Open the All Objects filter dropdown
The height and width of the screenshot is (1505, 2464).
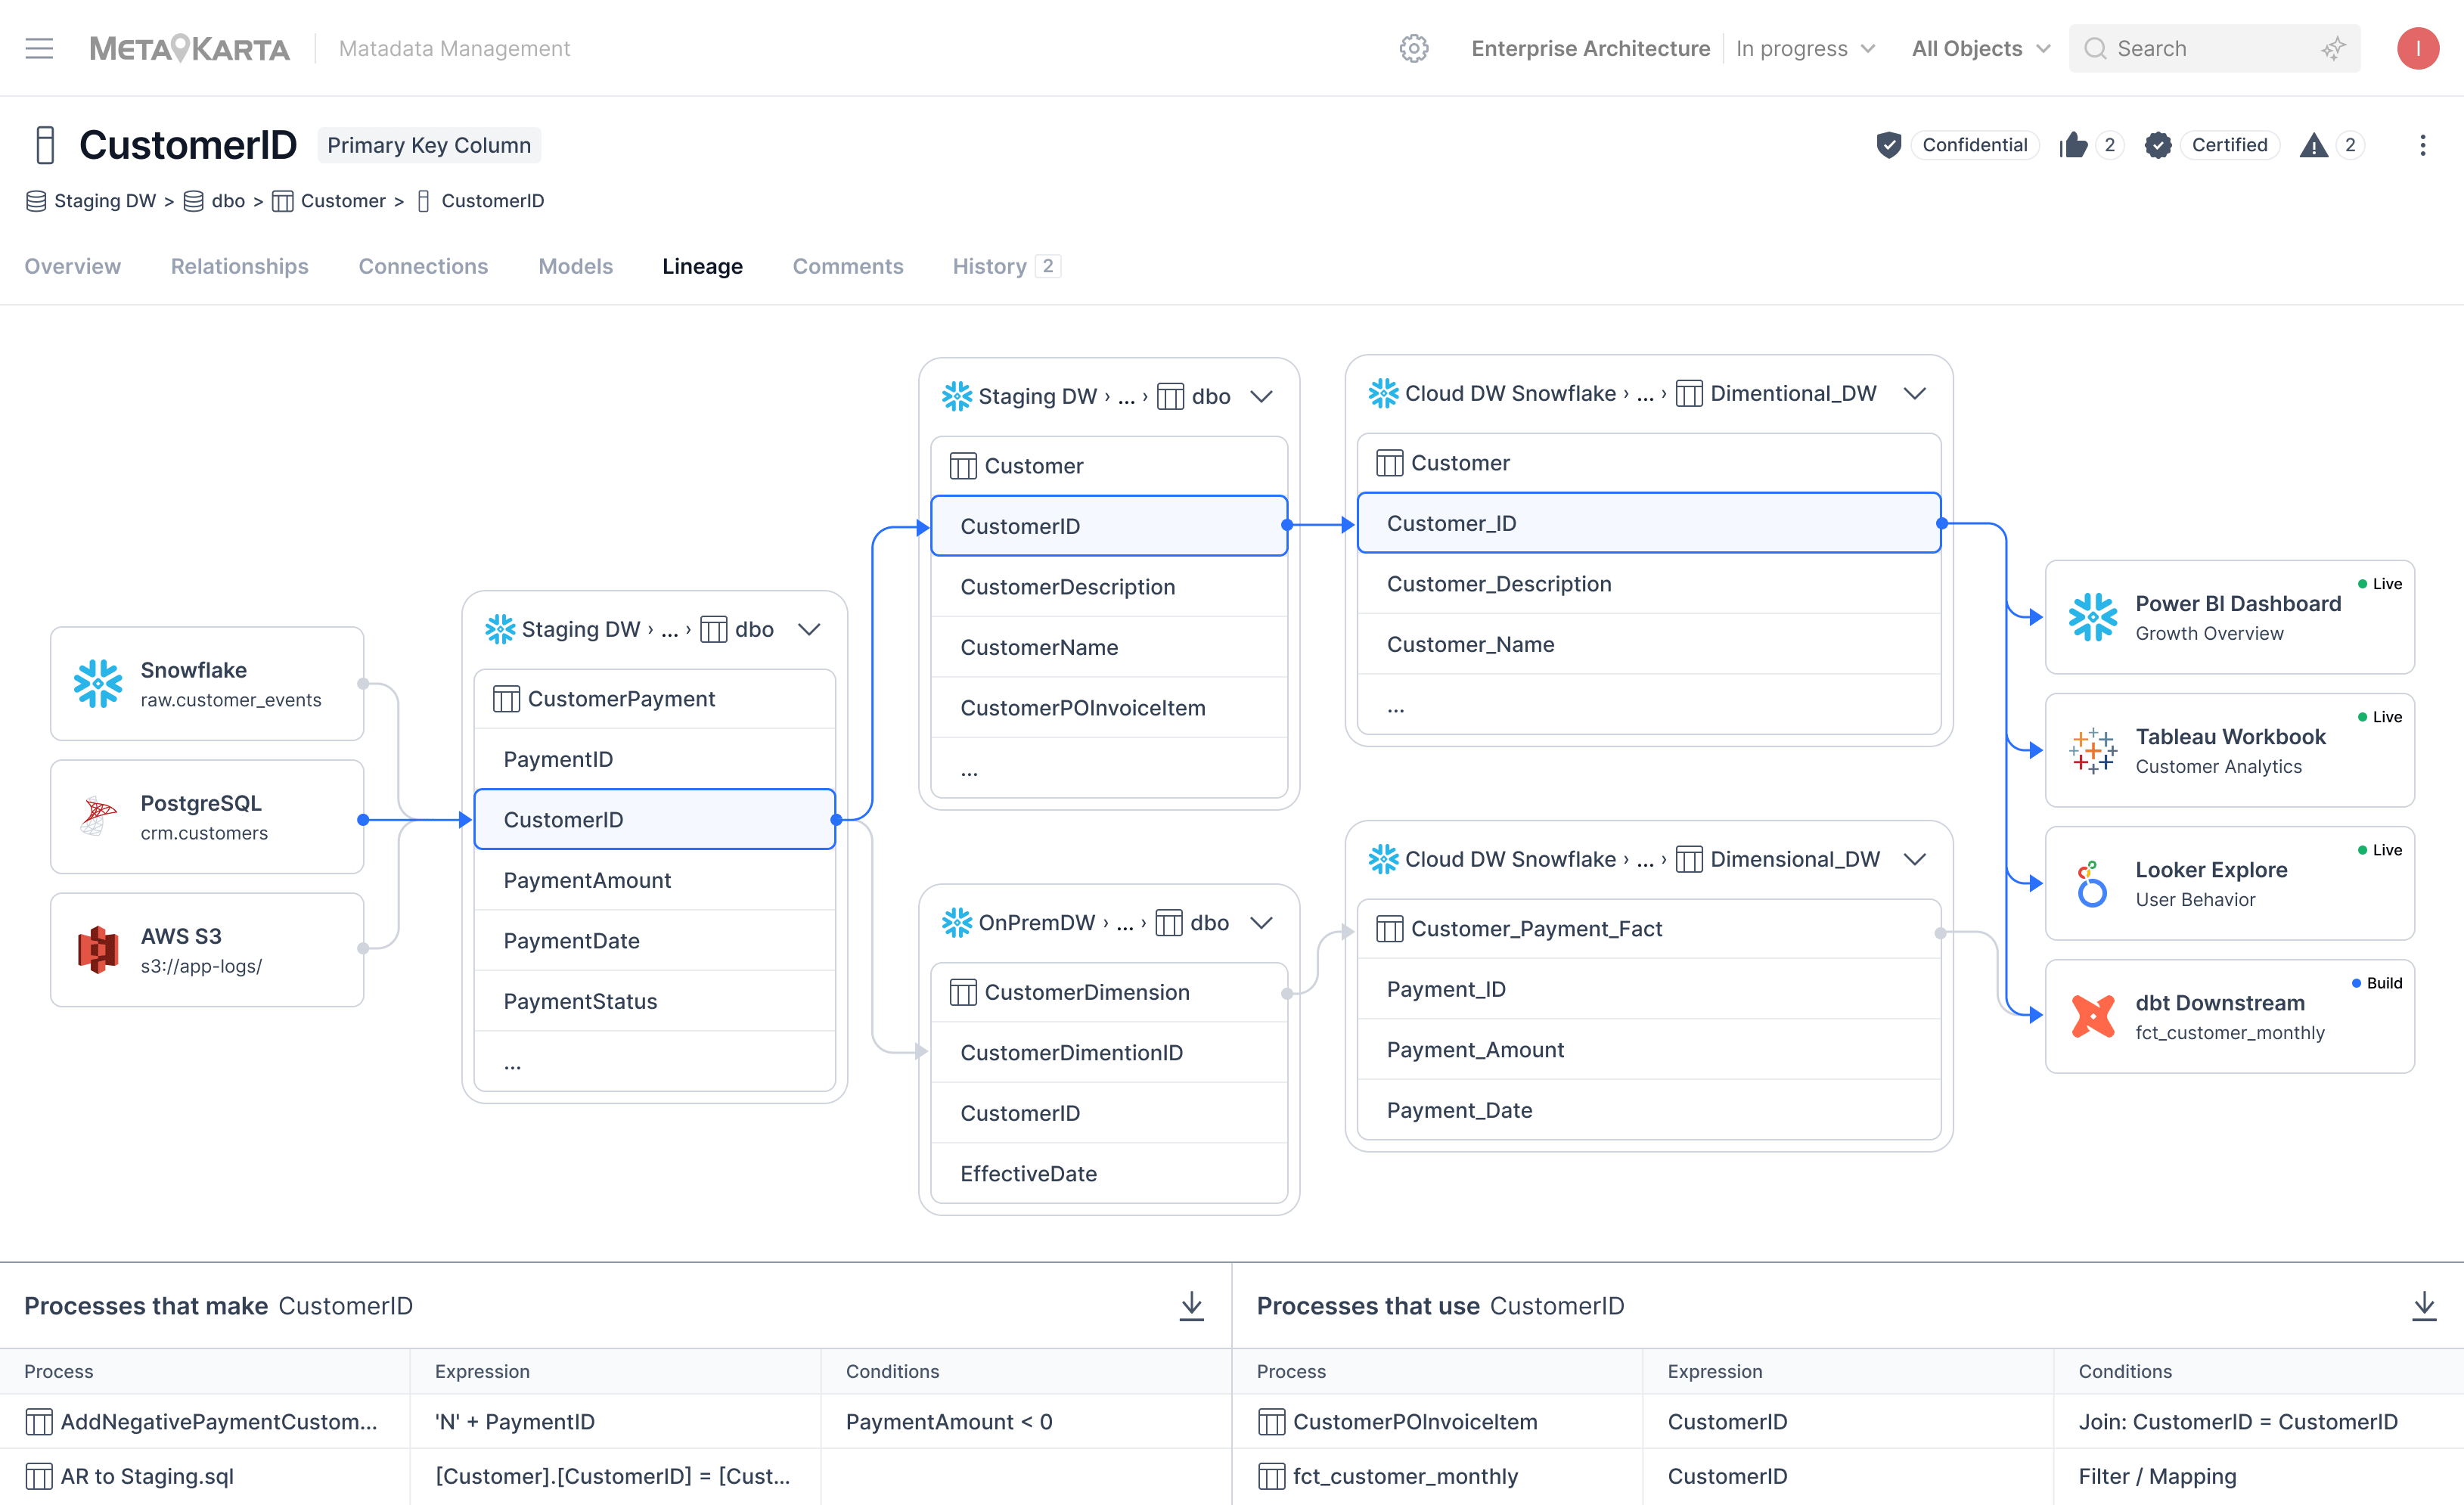1981,48
